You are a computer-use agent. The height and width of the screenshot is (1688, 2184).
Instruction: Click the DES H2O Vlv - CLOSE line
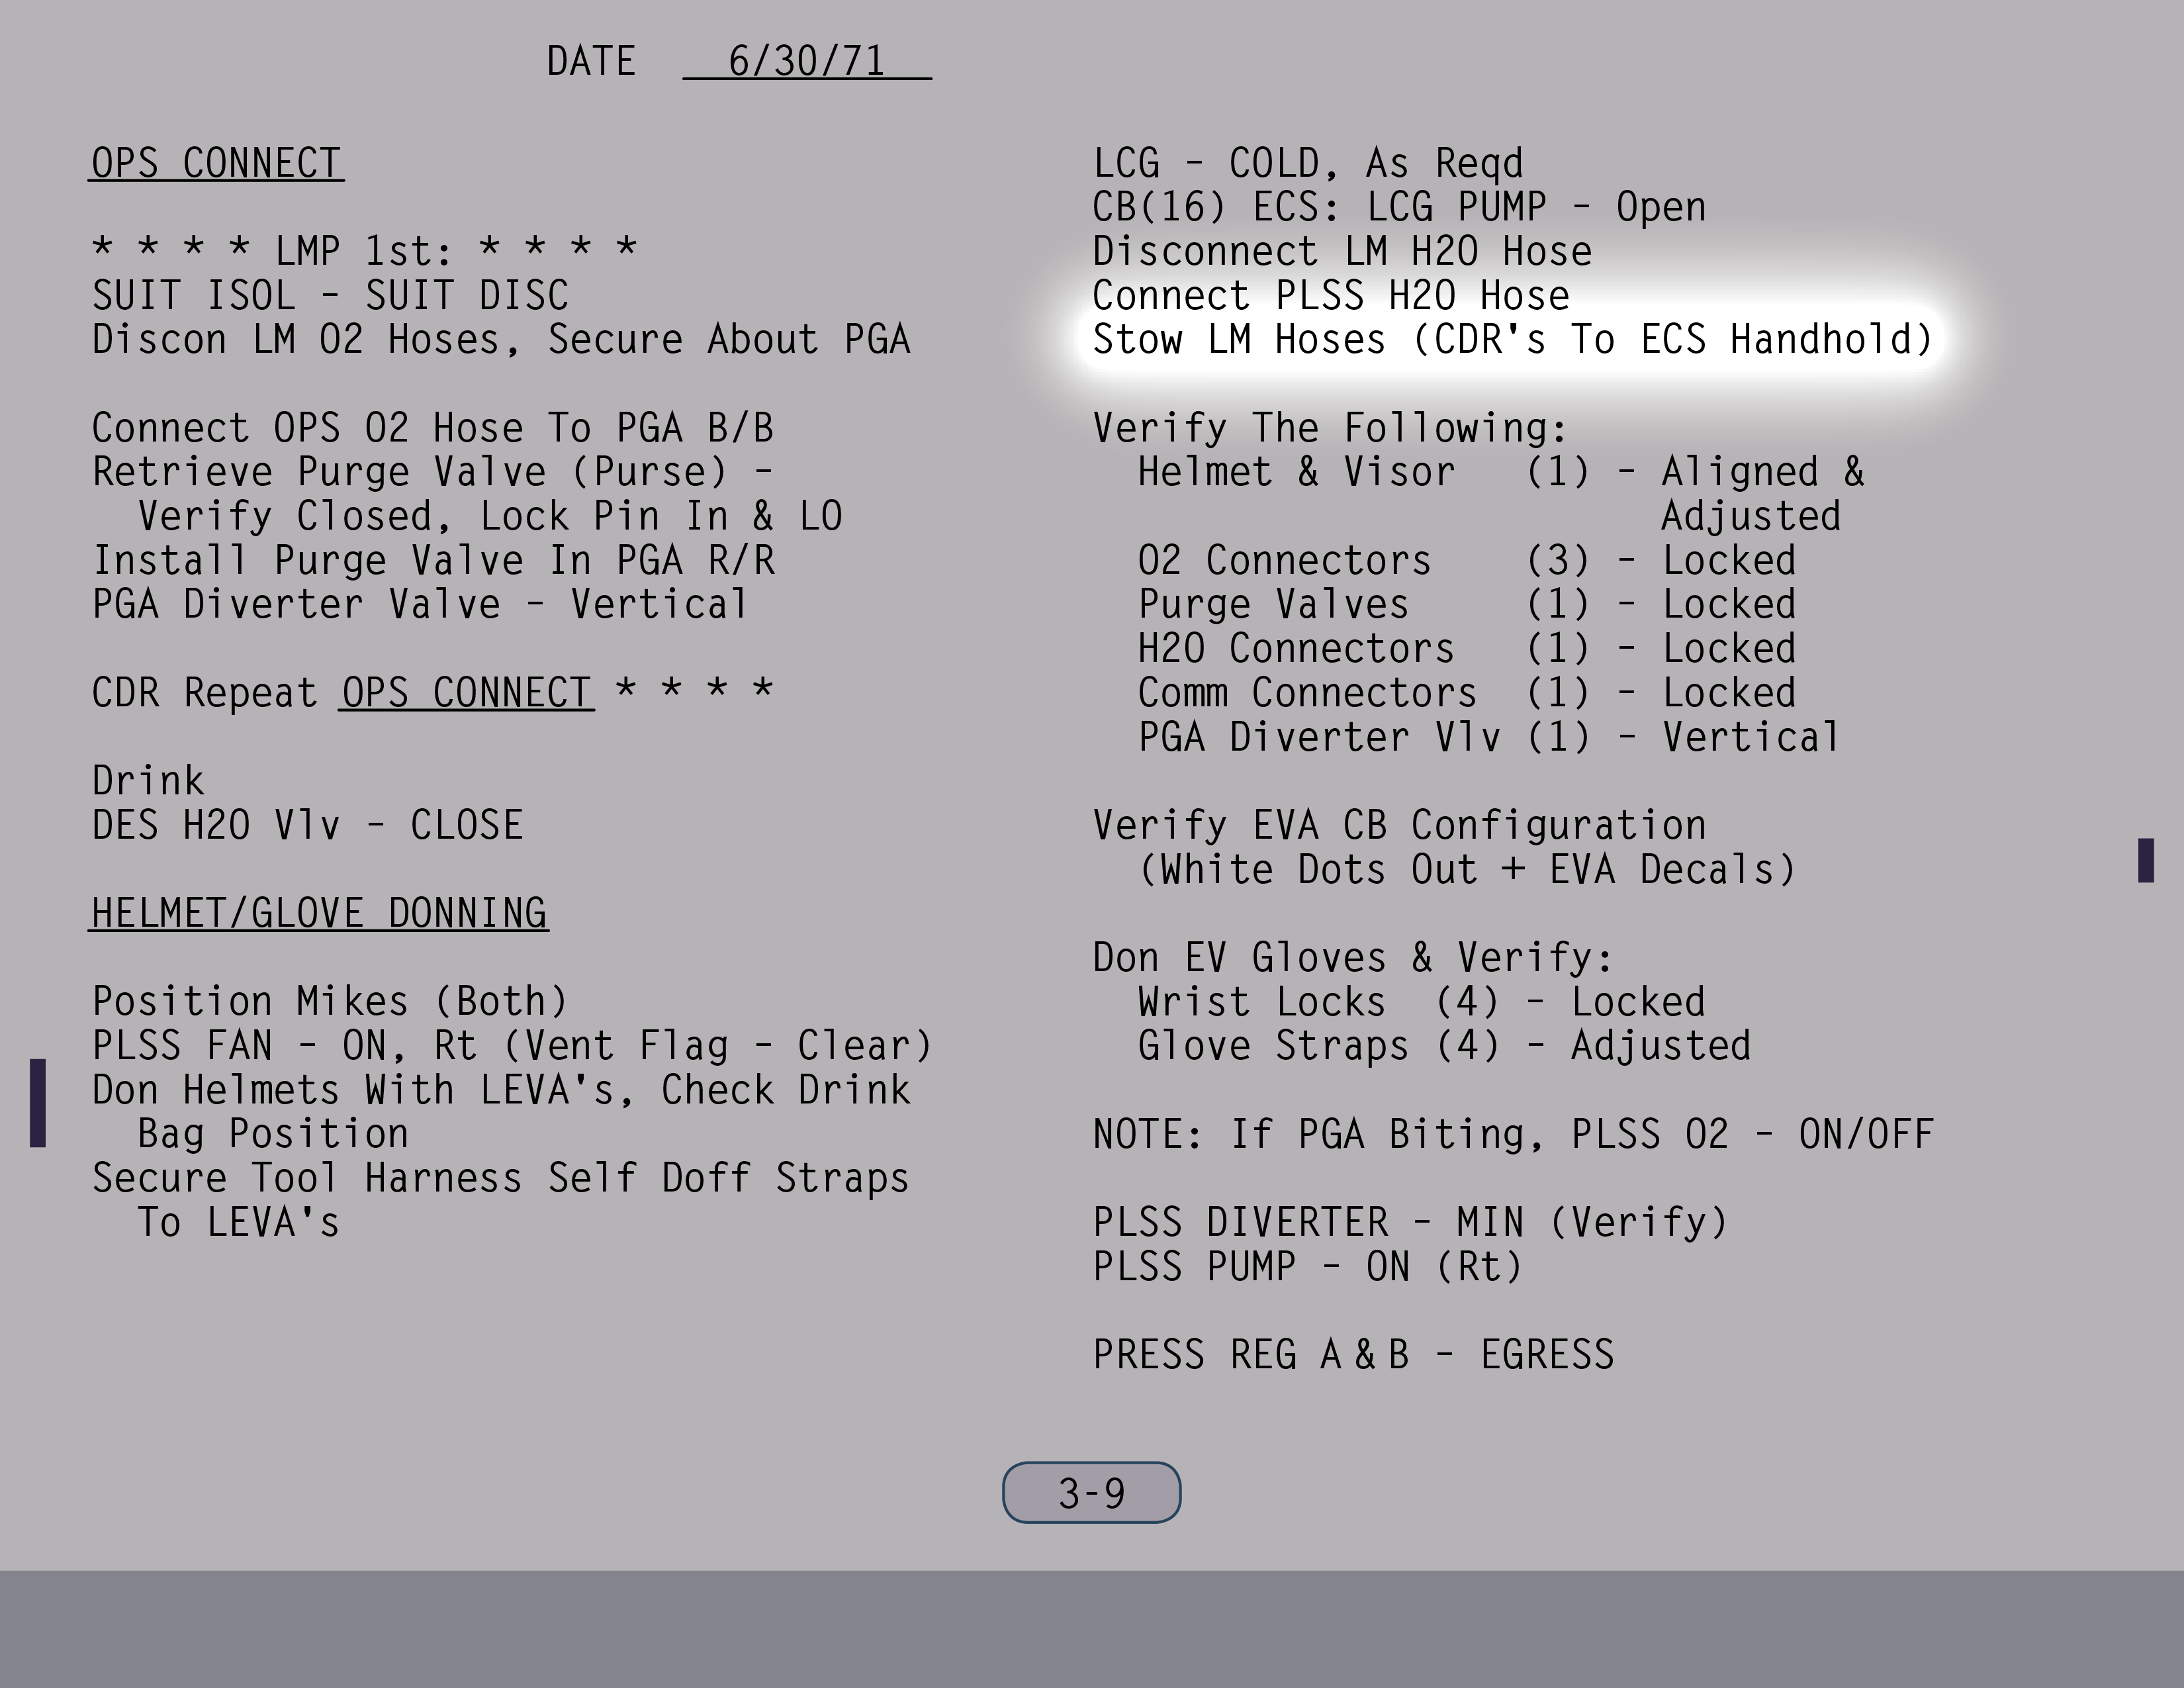[308, 826]
